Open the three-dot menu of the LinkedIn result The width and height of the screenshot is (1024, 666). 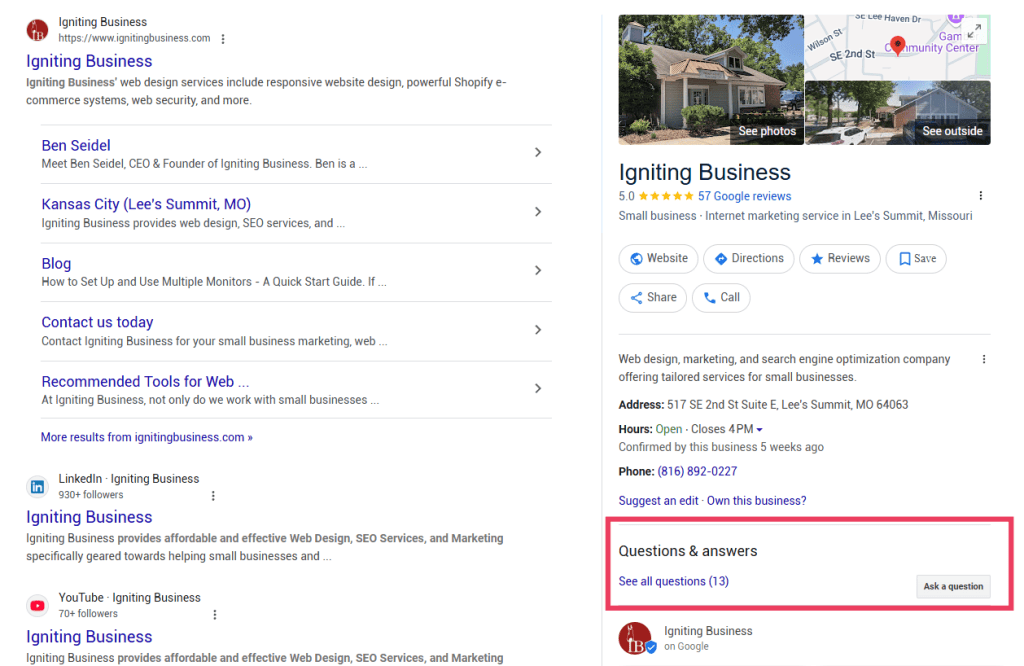coord(213,496)
